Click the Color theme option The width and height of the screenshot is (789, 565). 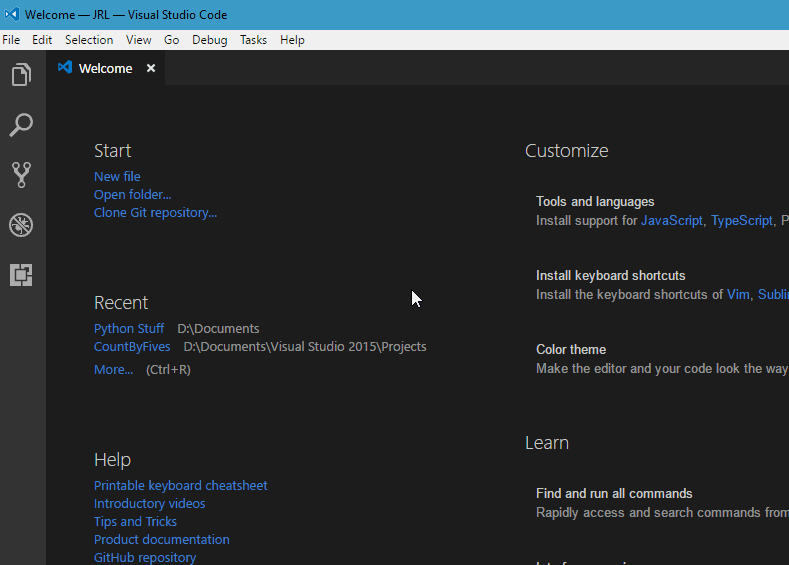(571, 350)
